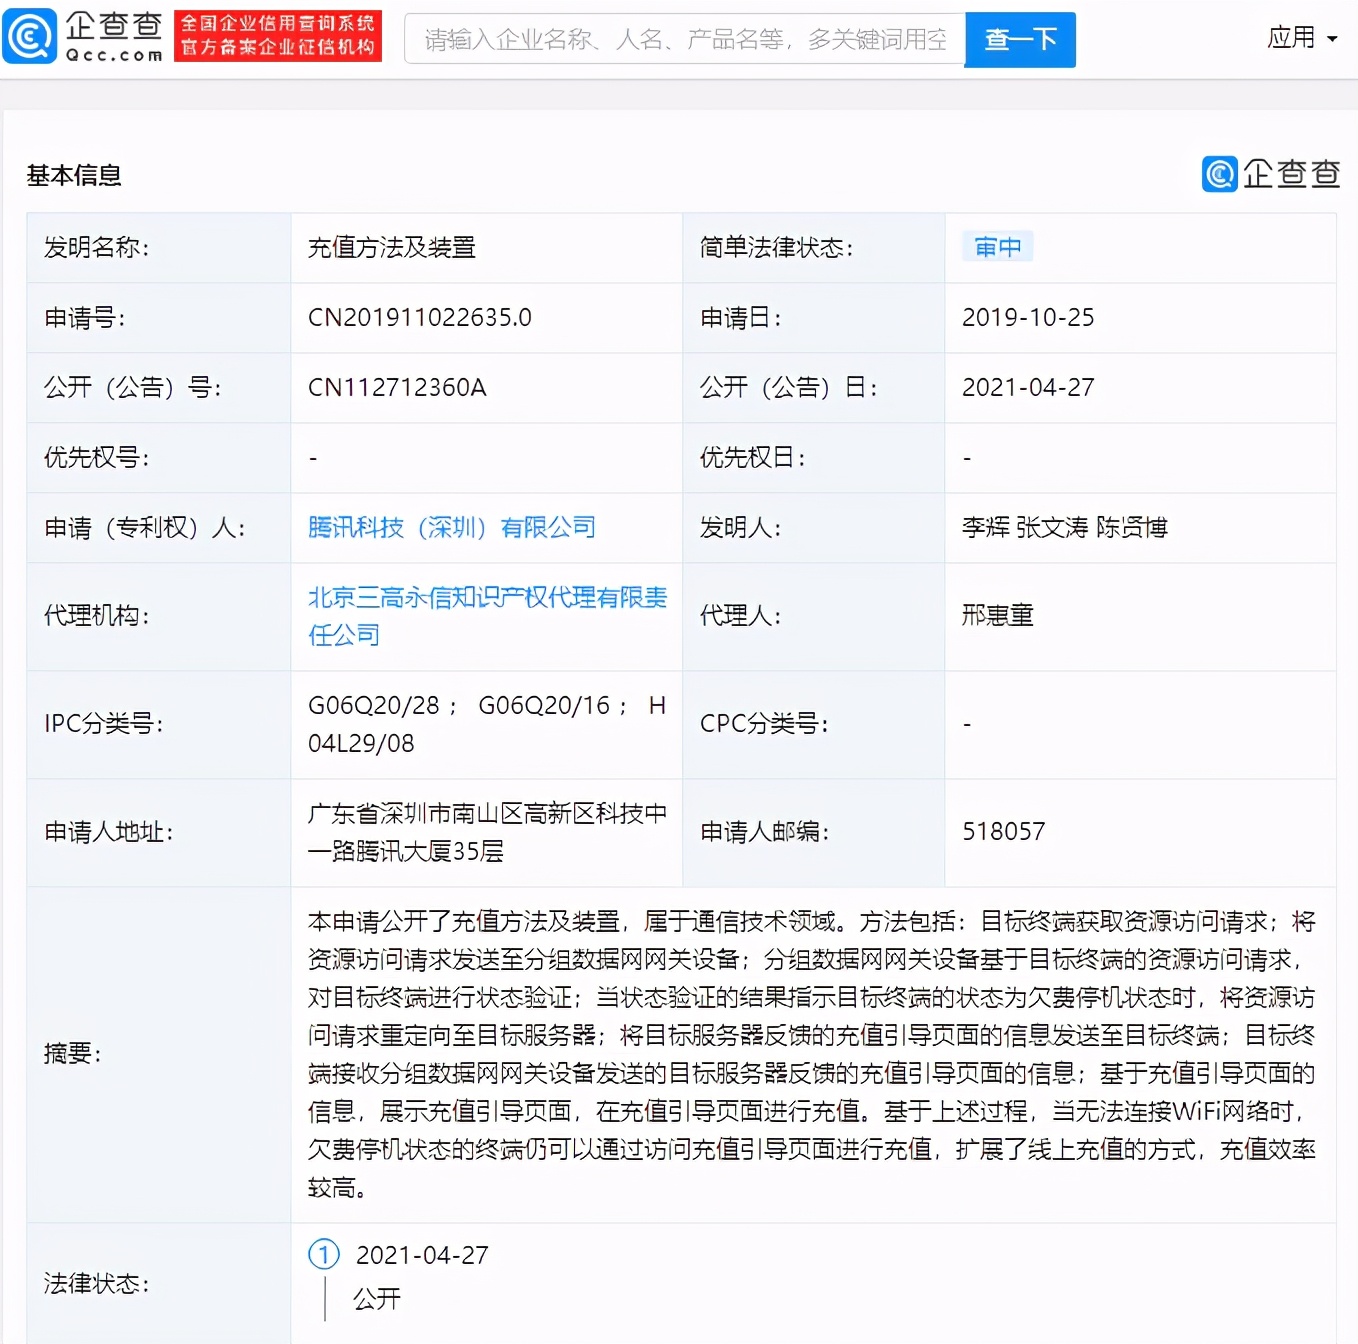Click the 基本信息 section heading
The image size is (1358, 1344).
tap(73, 175)
